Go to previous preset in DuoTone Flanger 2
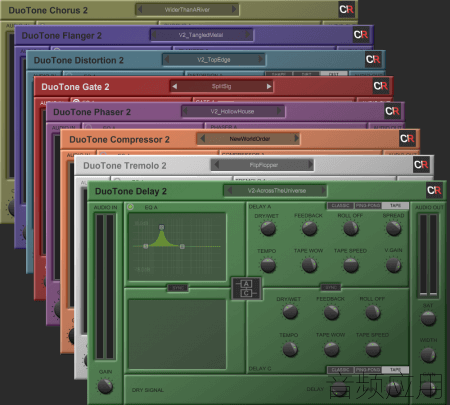Screen dimensions: 450x405 (x=154, y=34)
